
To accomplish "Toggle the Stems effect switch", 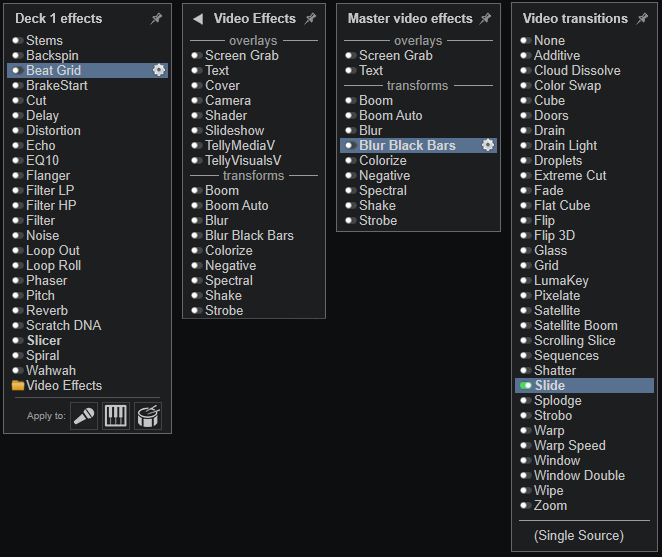I will click(x=18, y=41).
